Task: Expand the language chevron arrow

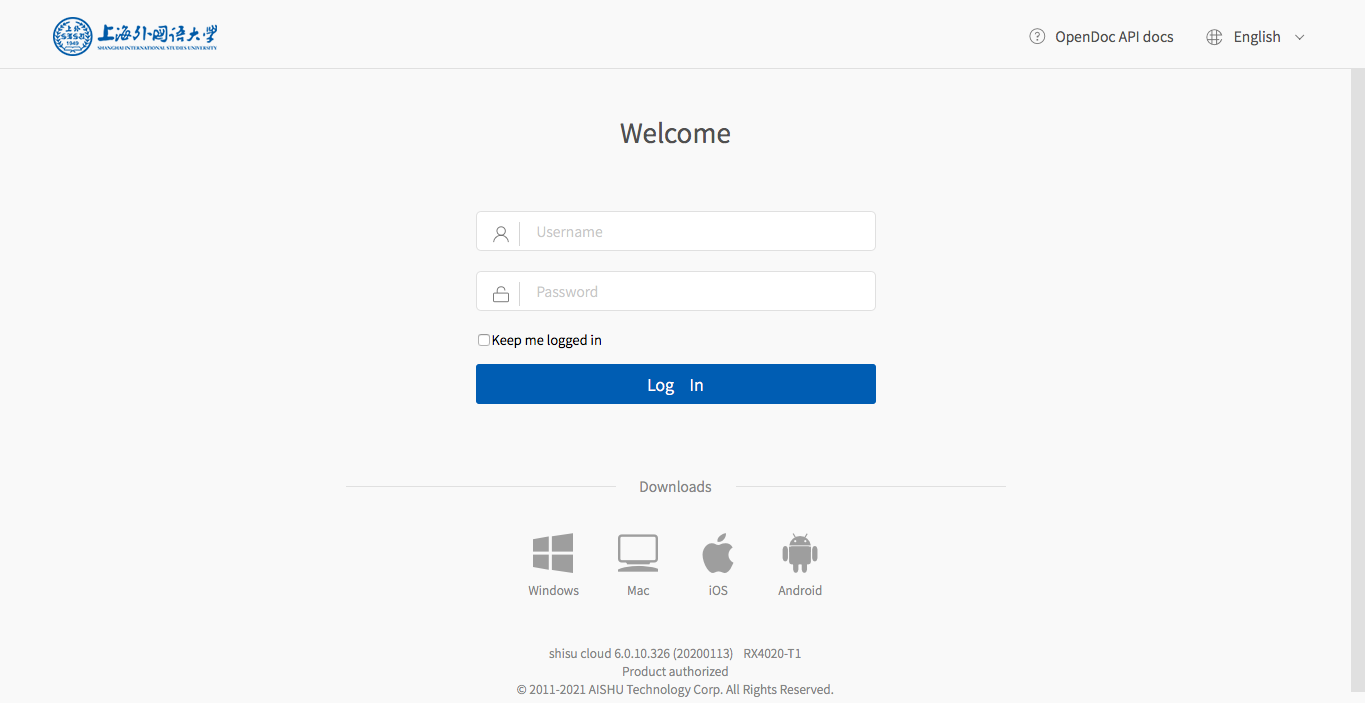Action: pyautogui.click(x=1300, y=37)
